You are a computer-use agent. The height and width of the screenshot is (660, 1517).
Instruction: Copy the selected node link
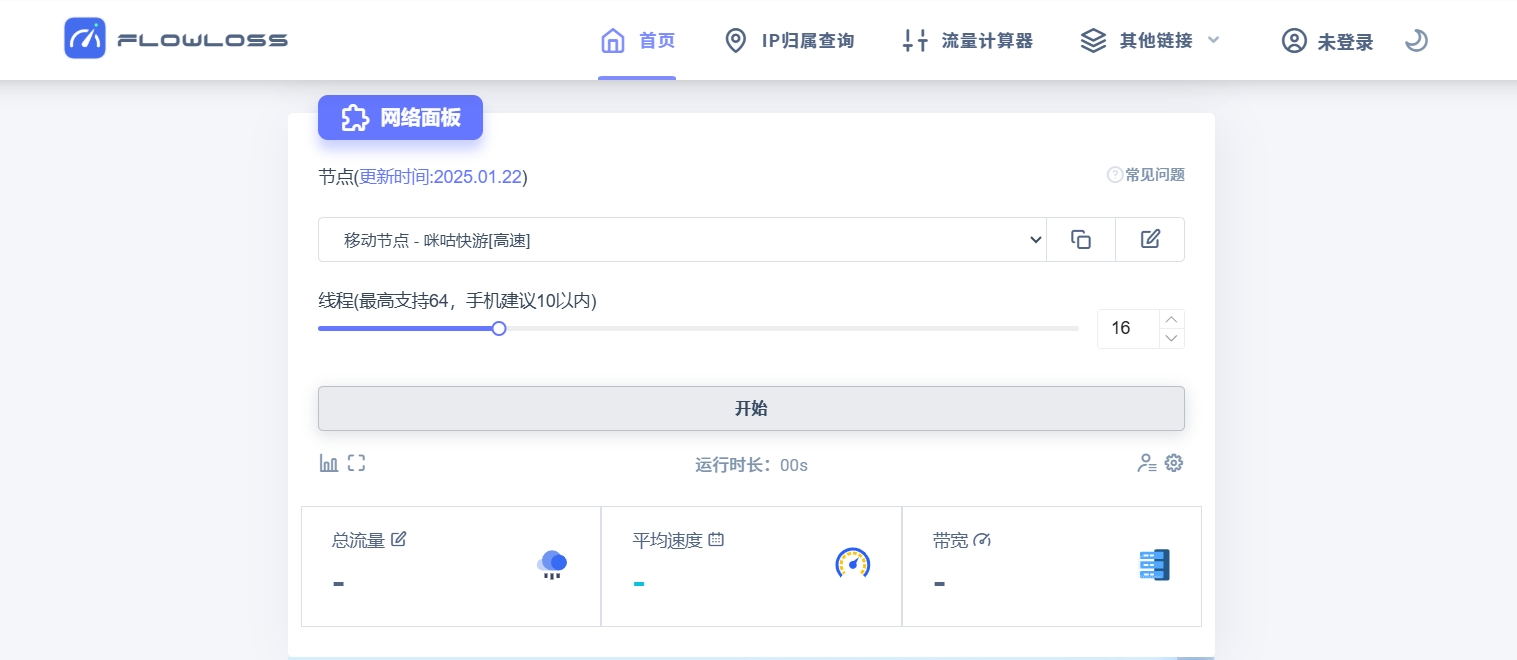tap(1081, 239)
